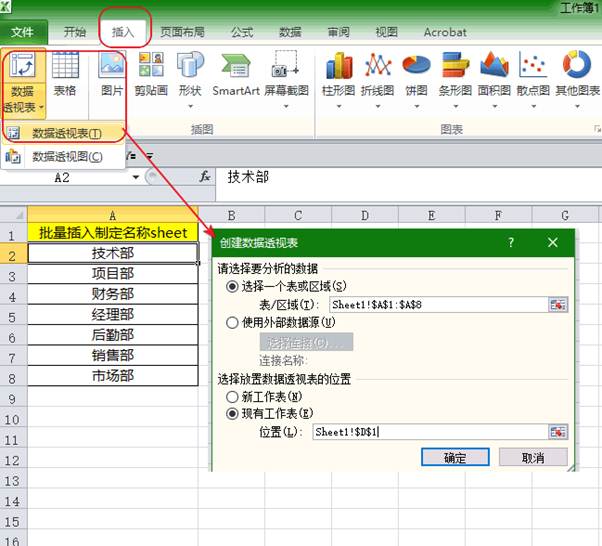Open the 柱形图 (Column chart) icon
The height and width of the screenshot is (546, 602).
click(x=339, y=75)
